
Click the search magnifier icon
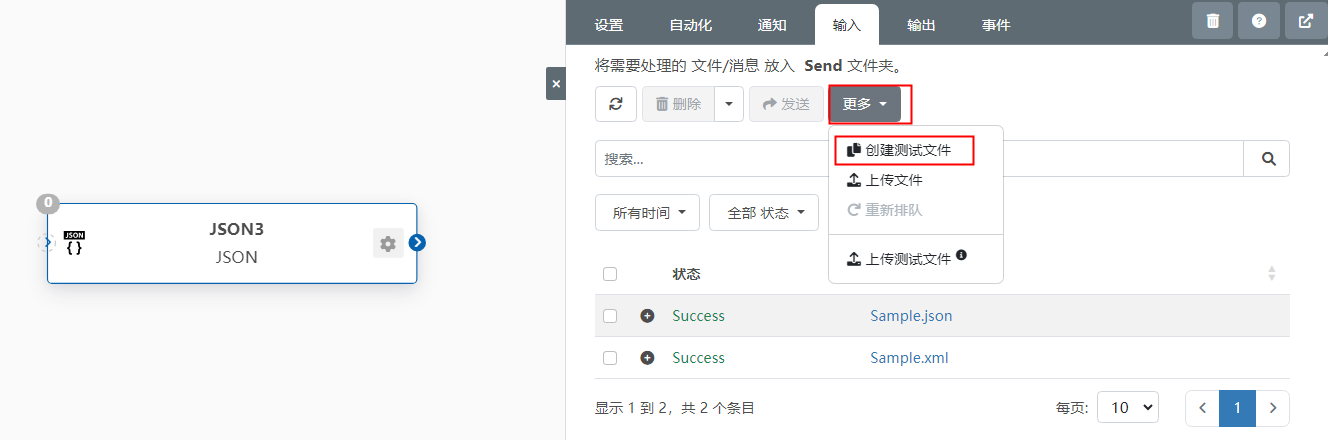(x=1267, y=158)
